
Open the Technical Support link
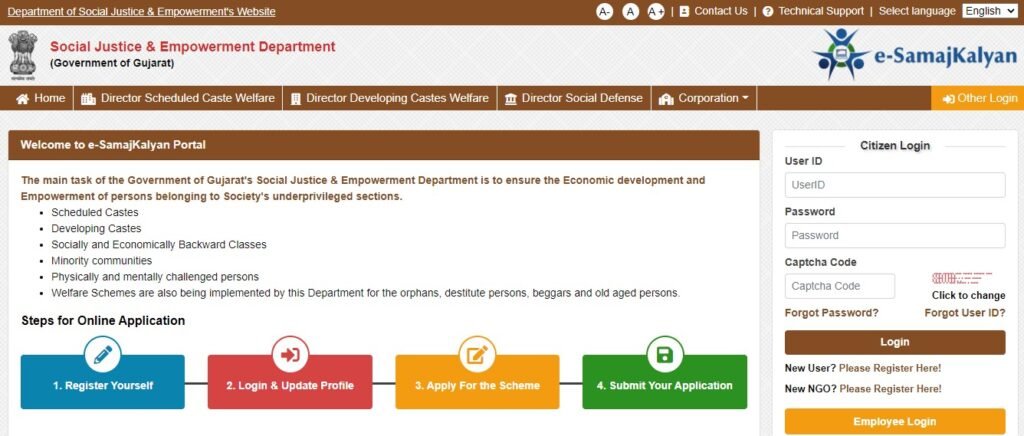point(821,11)
